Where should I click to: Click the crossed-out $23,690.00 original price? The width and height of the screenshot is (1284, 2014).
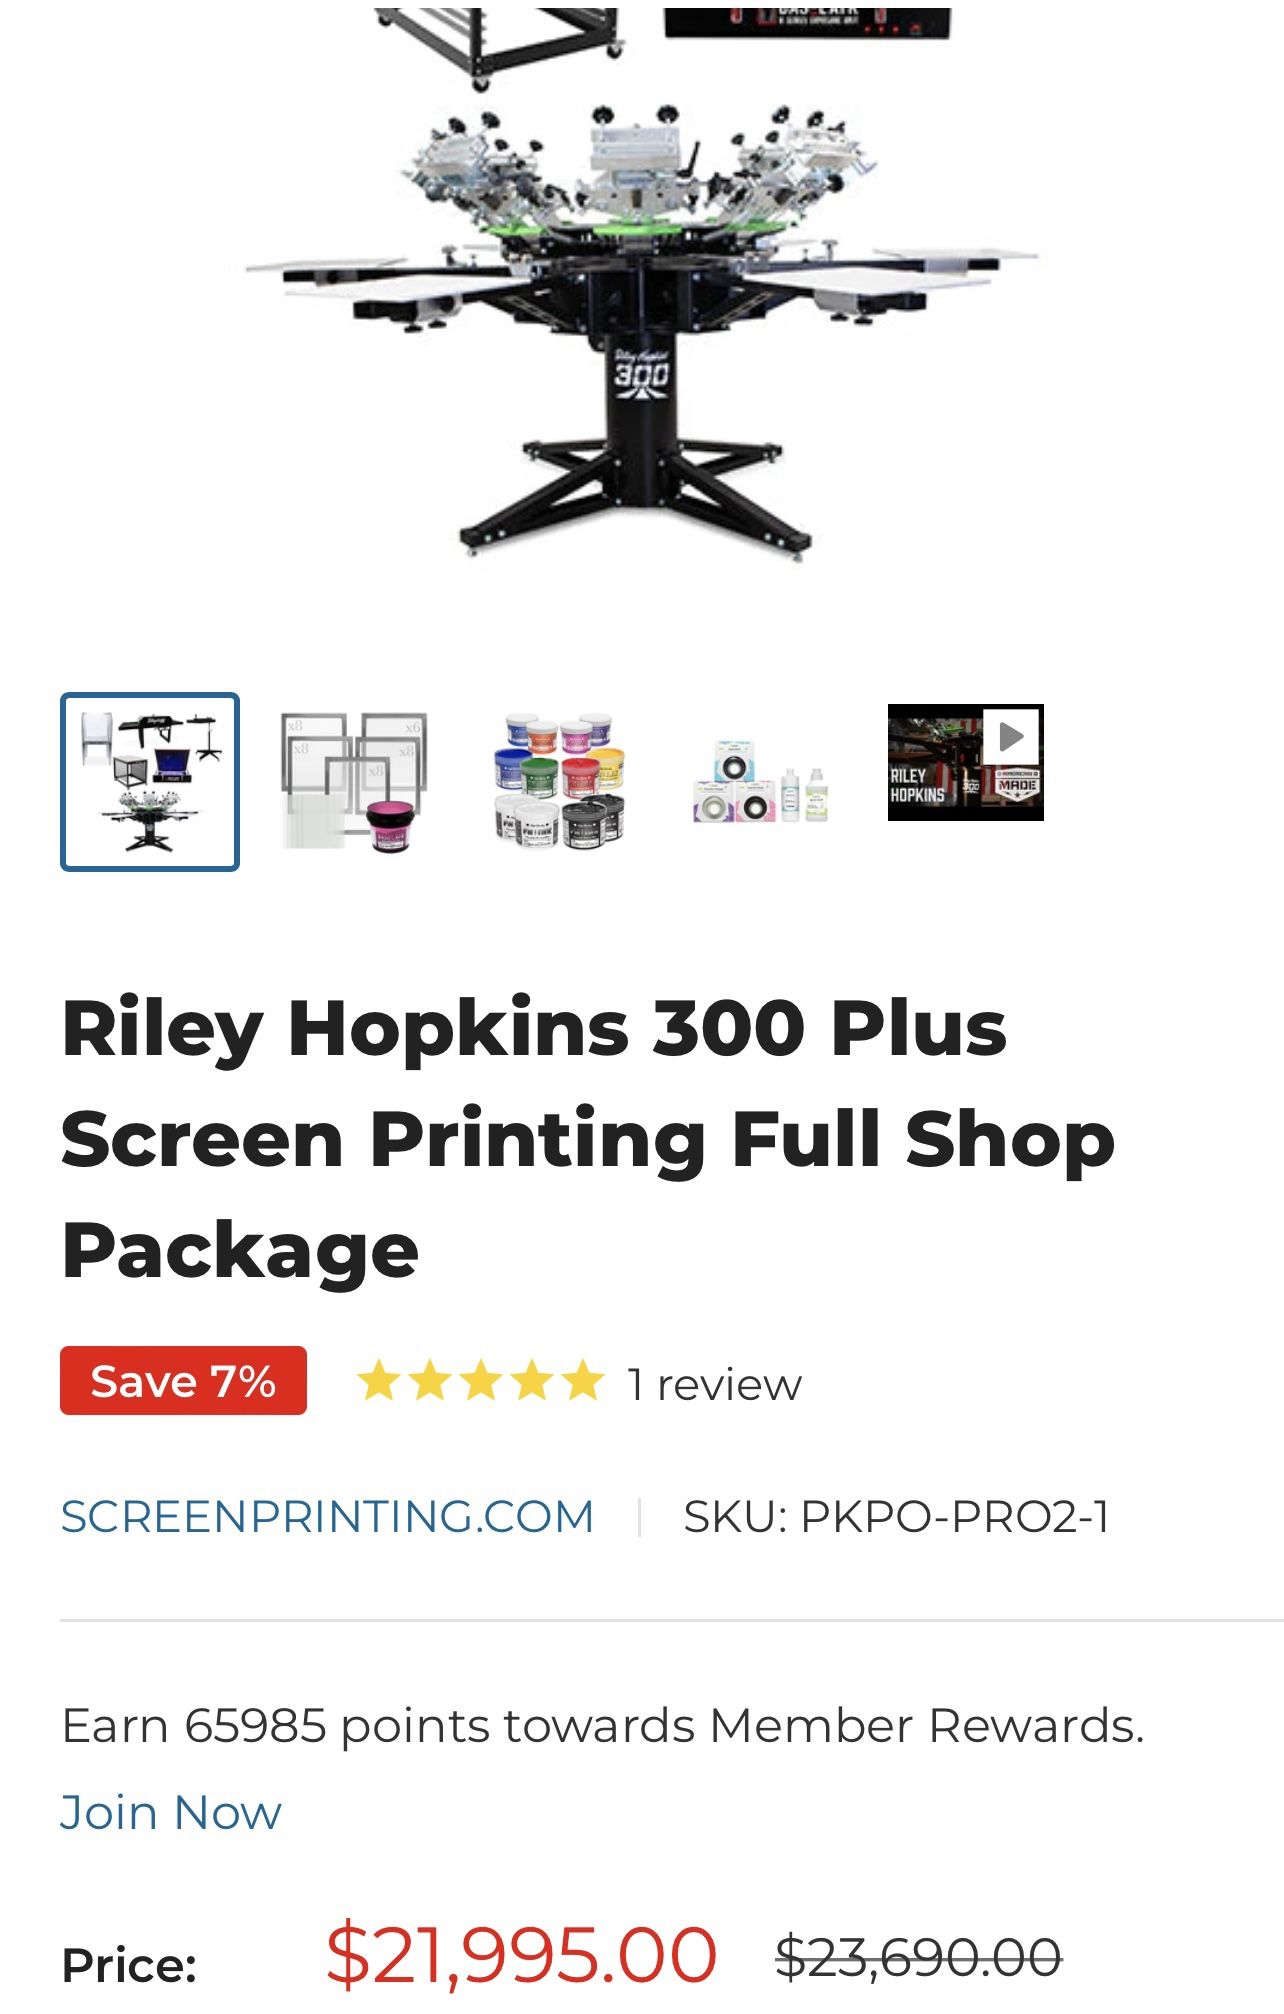pyautogui.click(x=918, y=1957)
